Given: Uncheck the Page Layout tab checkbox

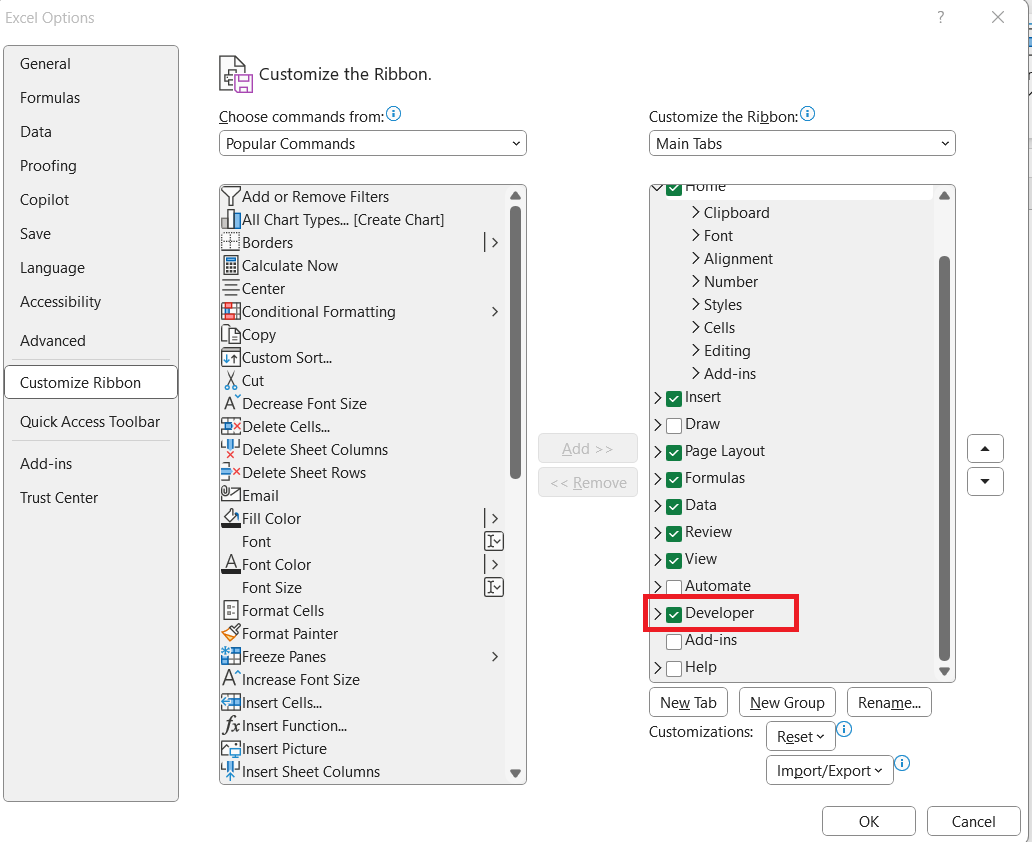Looking at the screenshot, I should point(673,453).
